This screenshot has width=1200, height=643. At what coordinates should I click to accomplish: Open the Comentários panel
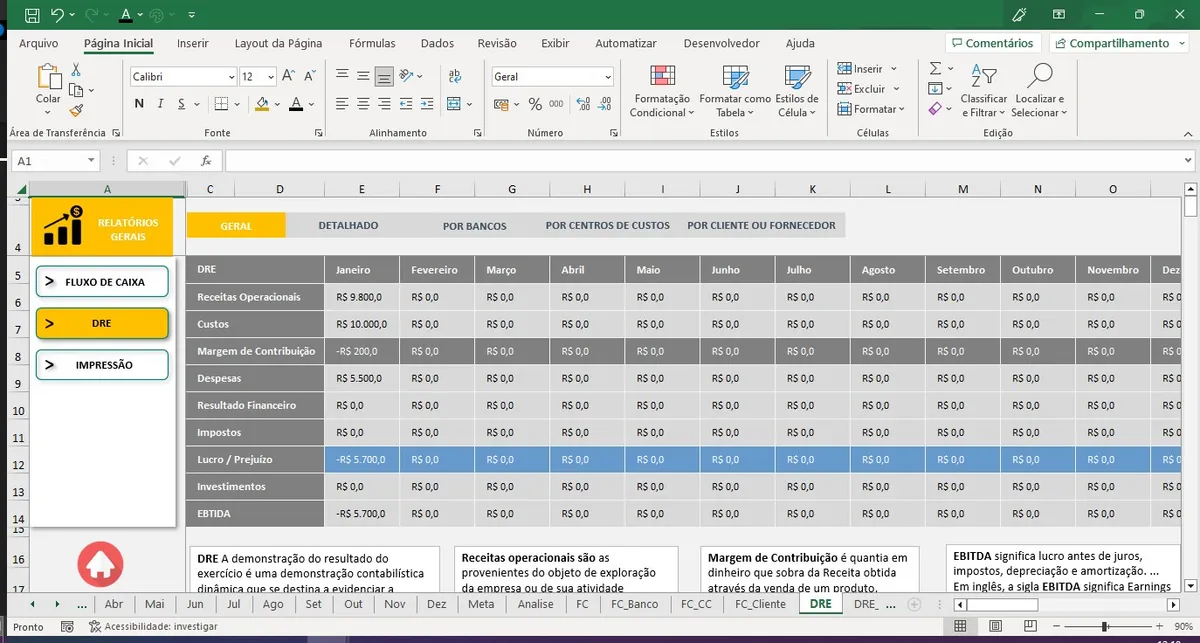click(993, 43)
